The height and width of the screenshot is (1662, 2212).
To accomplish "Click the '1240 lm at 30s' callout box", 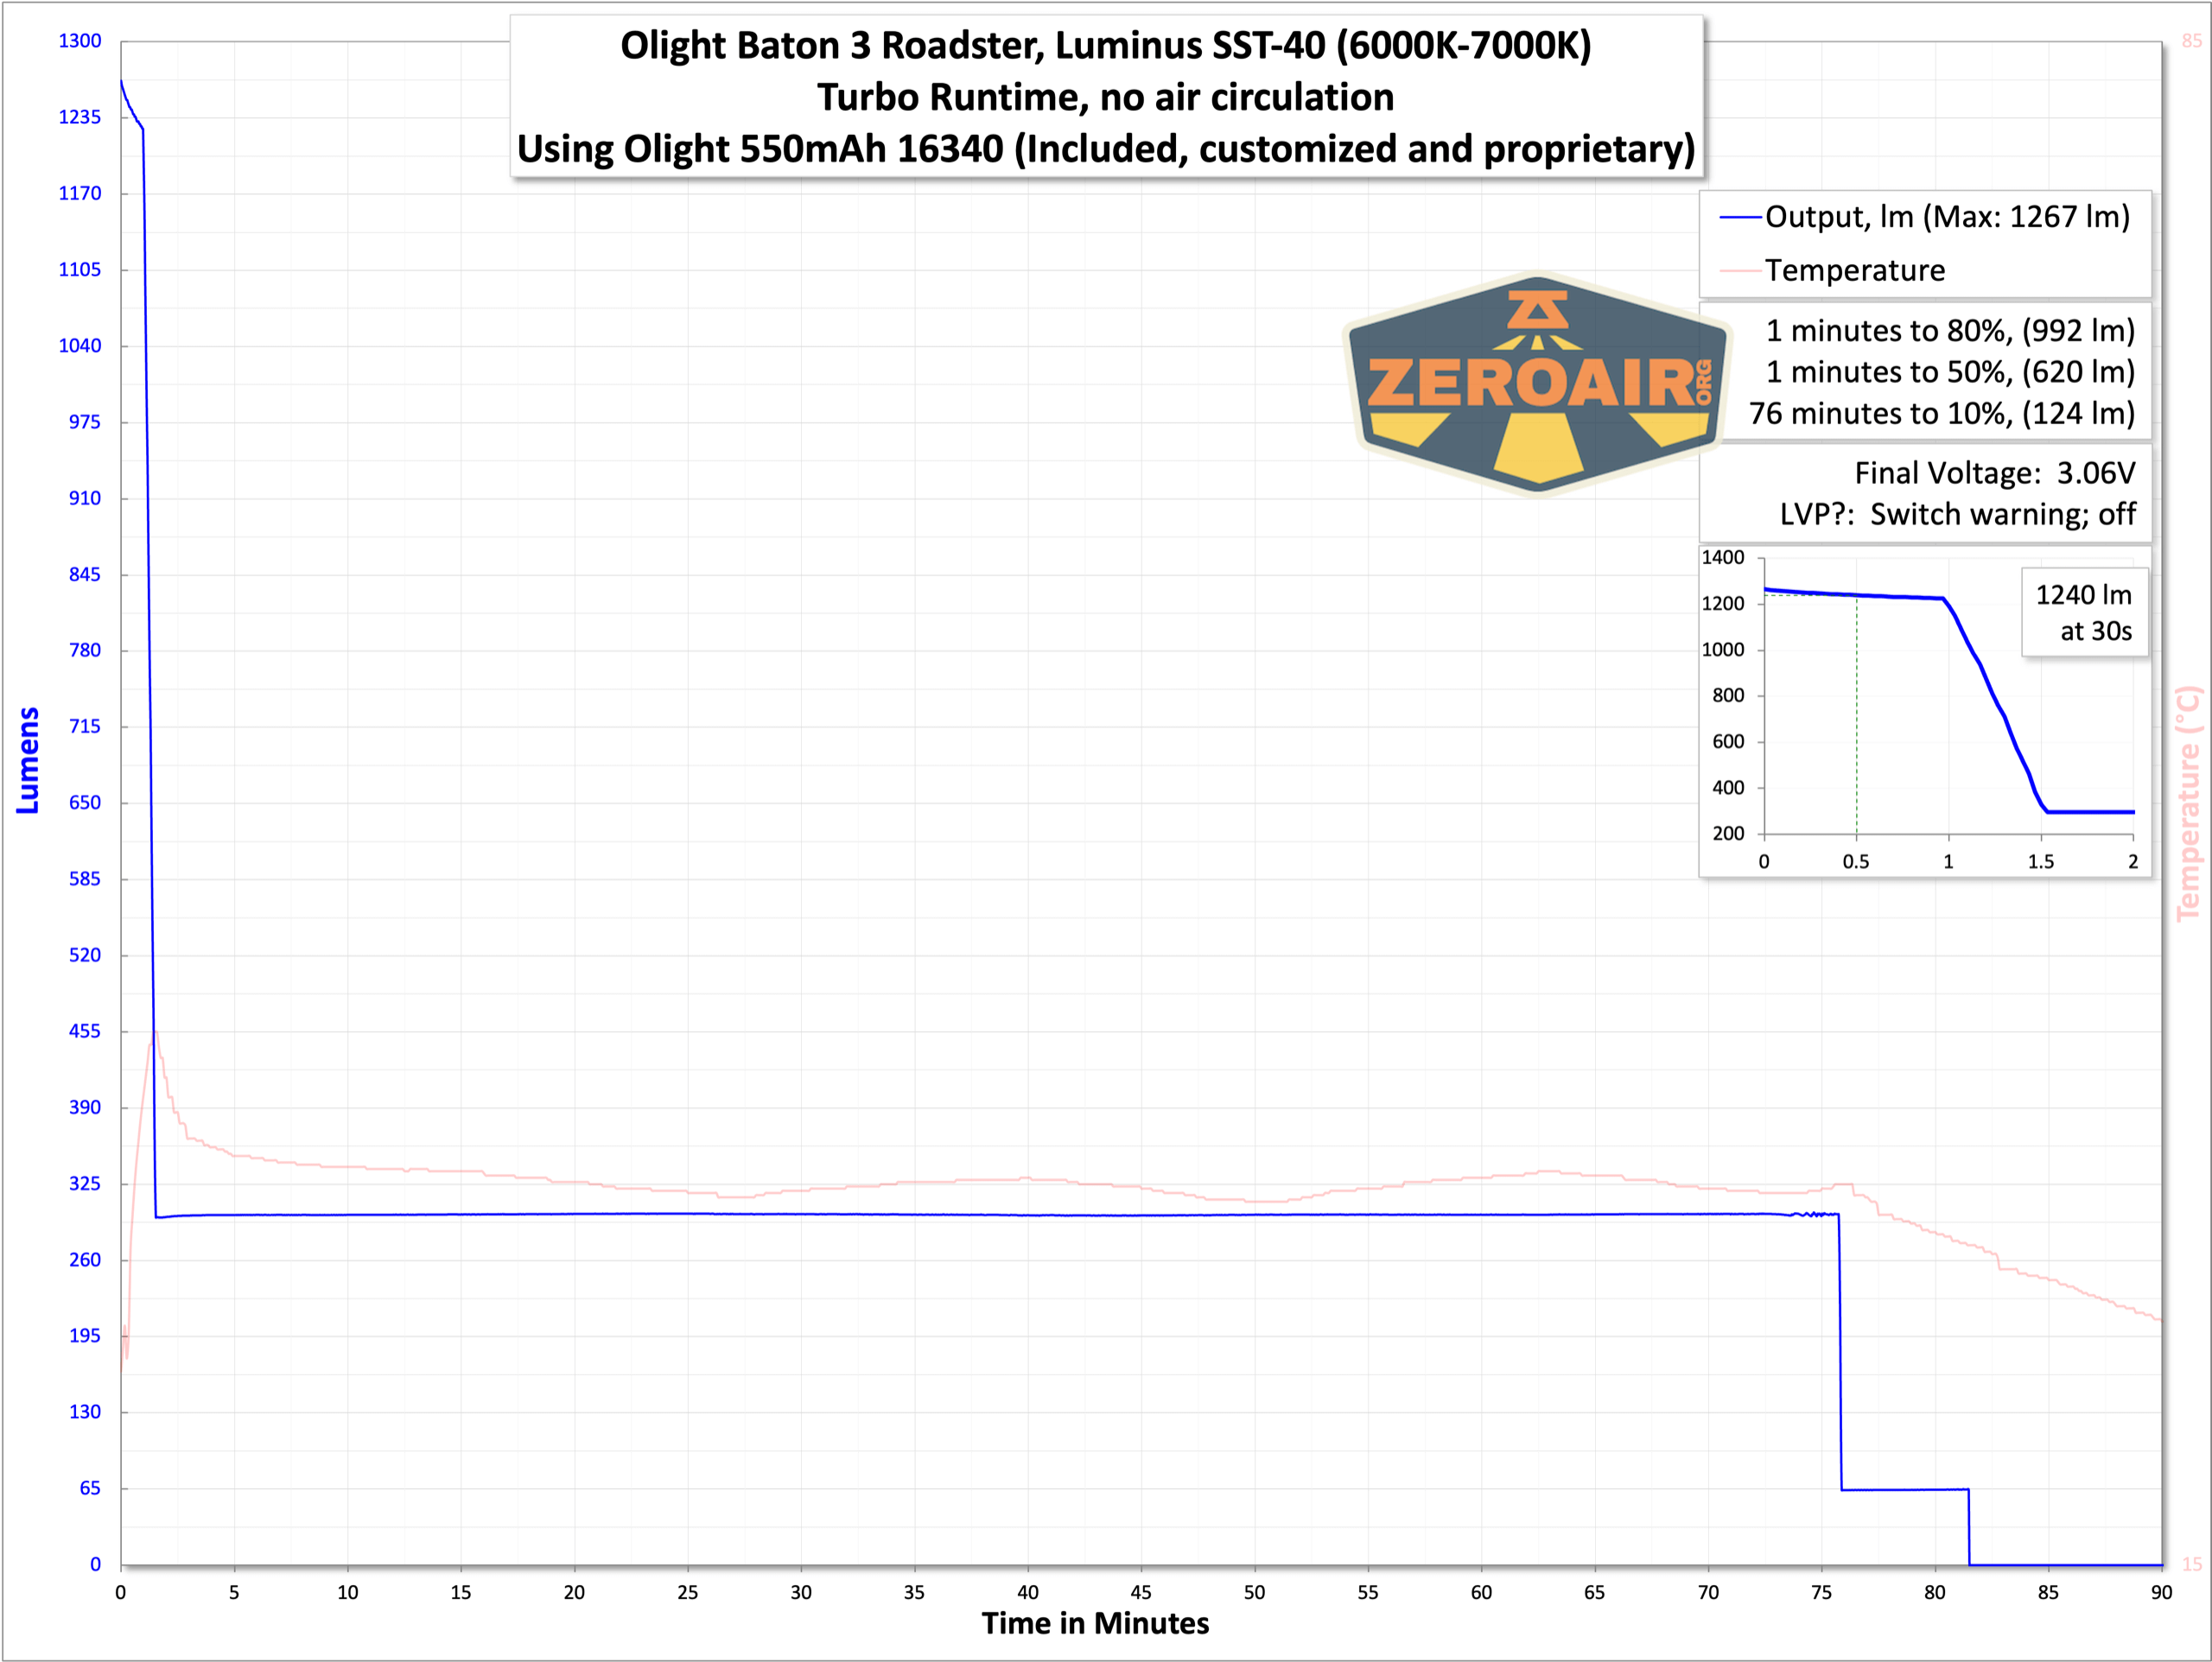I will click(x=2083, y=613).
